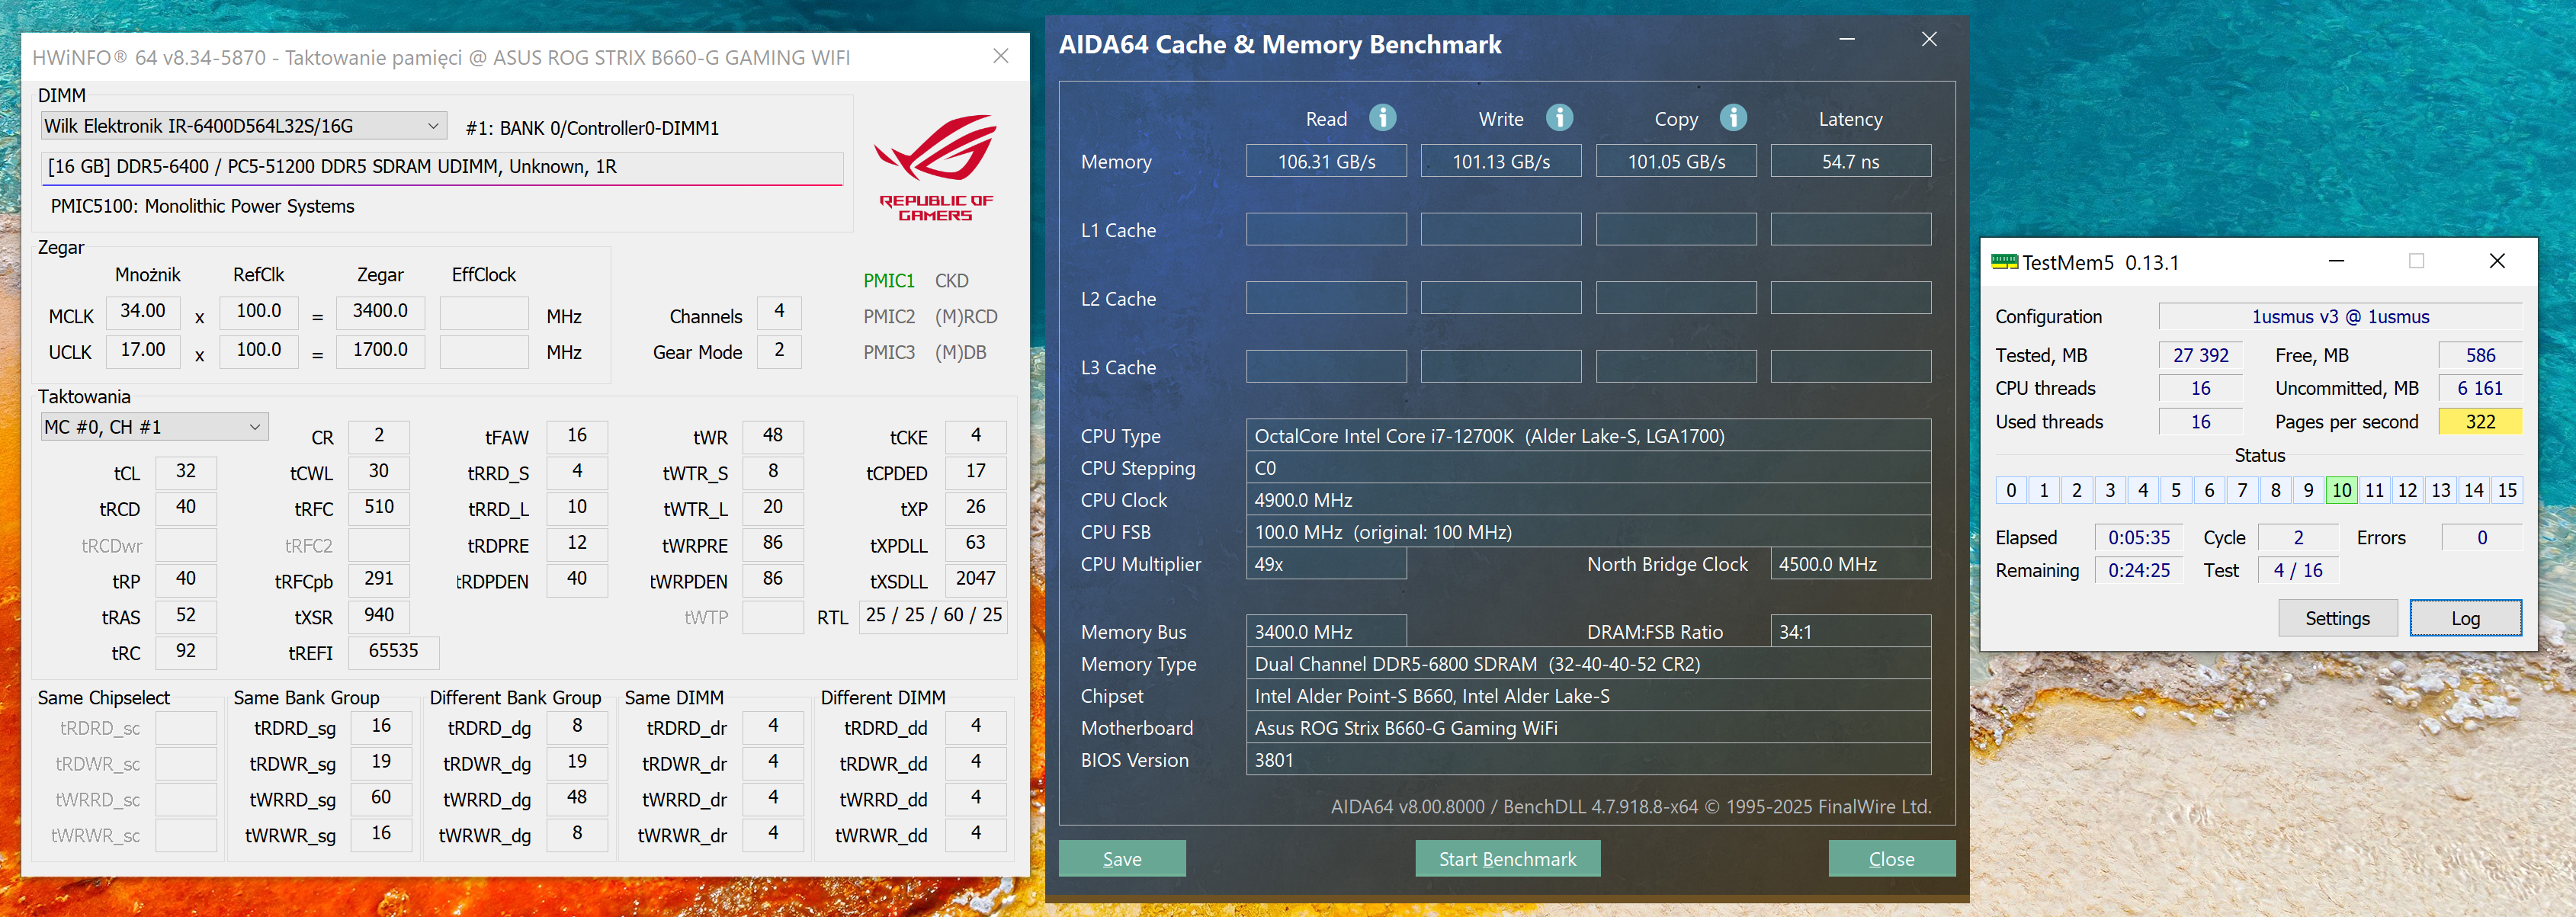2576x917 pixels.
Task: Click the TestMem5 title bar icon
Action: [x=2003, y=262]
